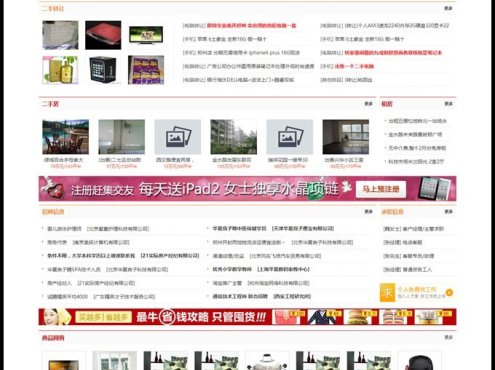Open the white window curtain group-buy thumbnail

click(115, 361)
